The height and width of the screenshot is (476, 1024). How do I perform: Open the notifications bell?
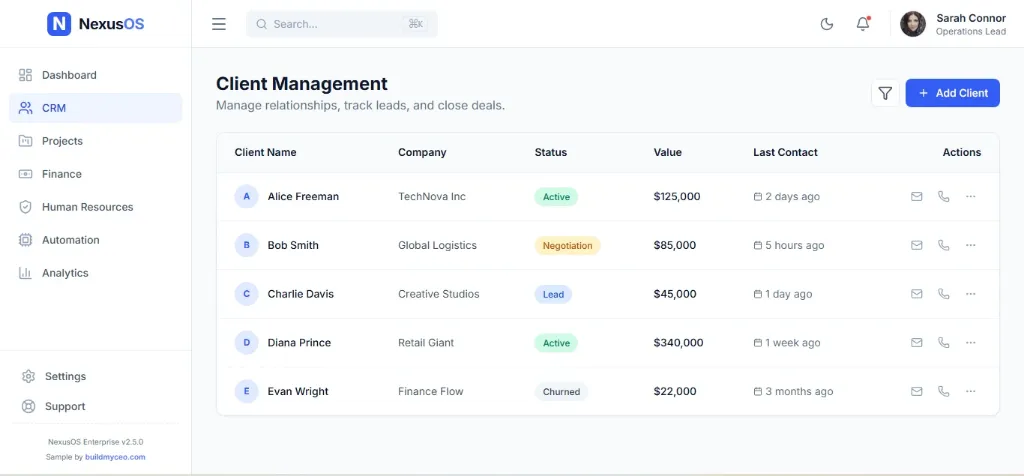tap(863, 24)
